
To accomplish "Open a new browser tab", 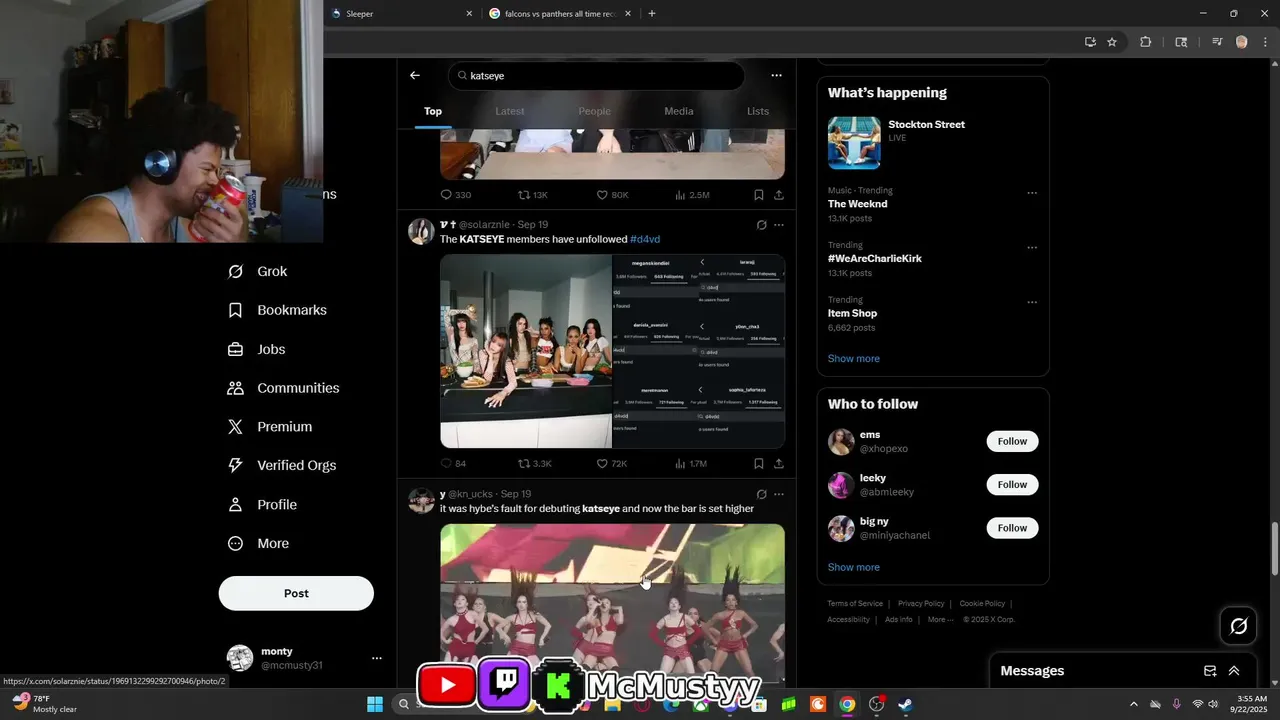I will tap(652, 14).
